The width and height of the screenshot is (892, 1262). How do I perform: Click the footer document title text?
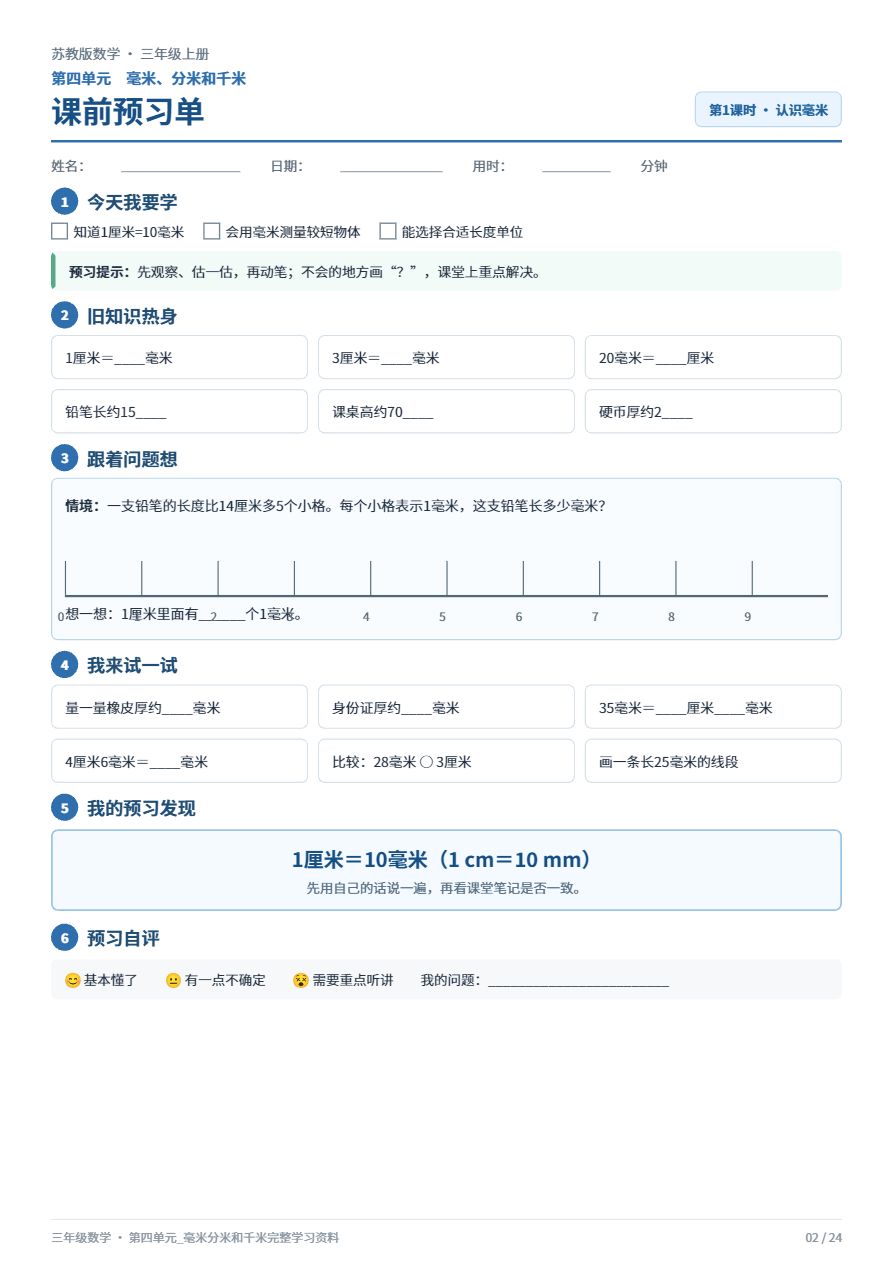click(x=195, y=1238)
